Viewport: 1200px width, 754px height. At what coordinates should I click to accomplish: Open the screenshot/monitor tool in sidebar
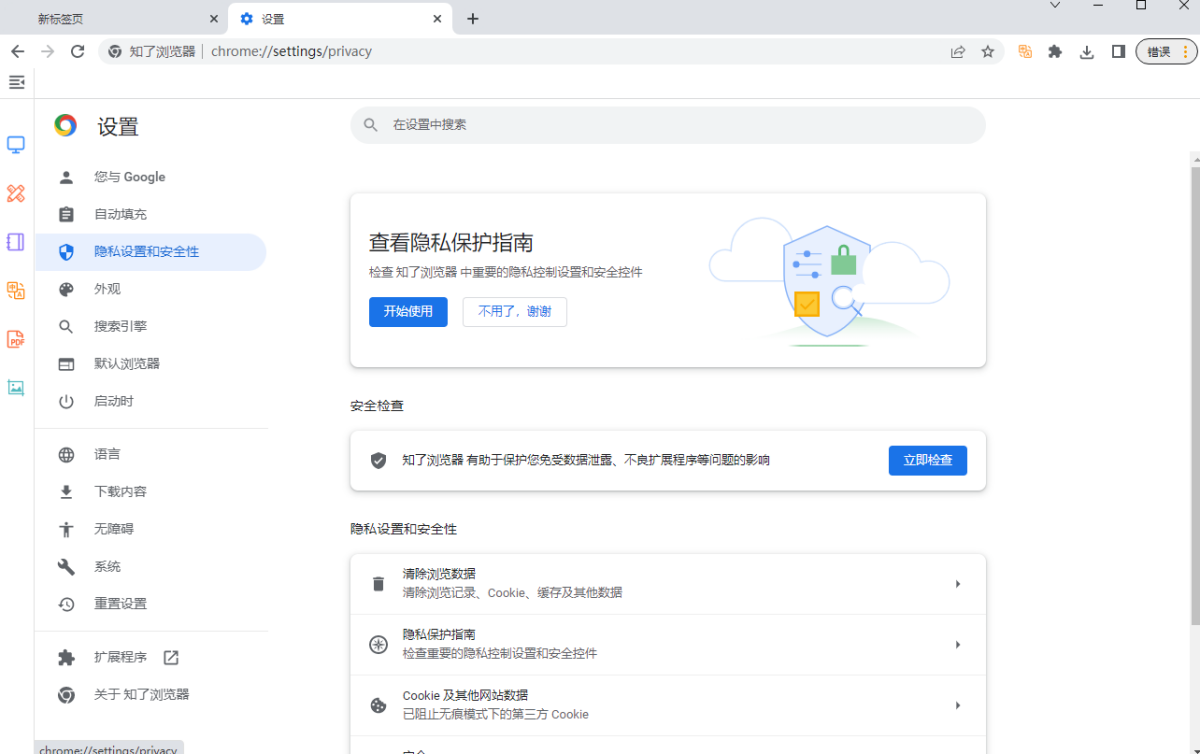click(x=15, y=144)
